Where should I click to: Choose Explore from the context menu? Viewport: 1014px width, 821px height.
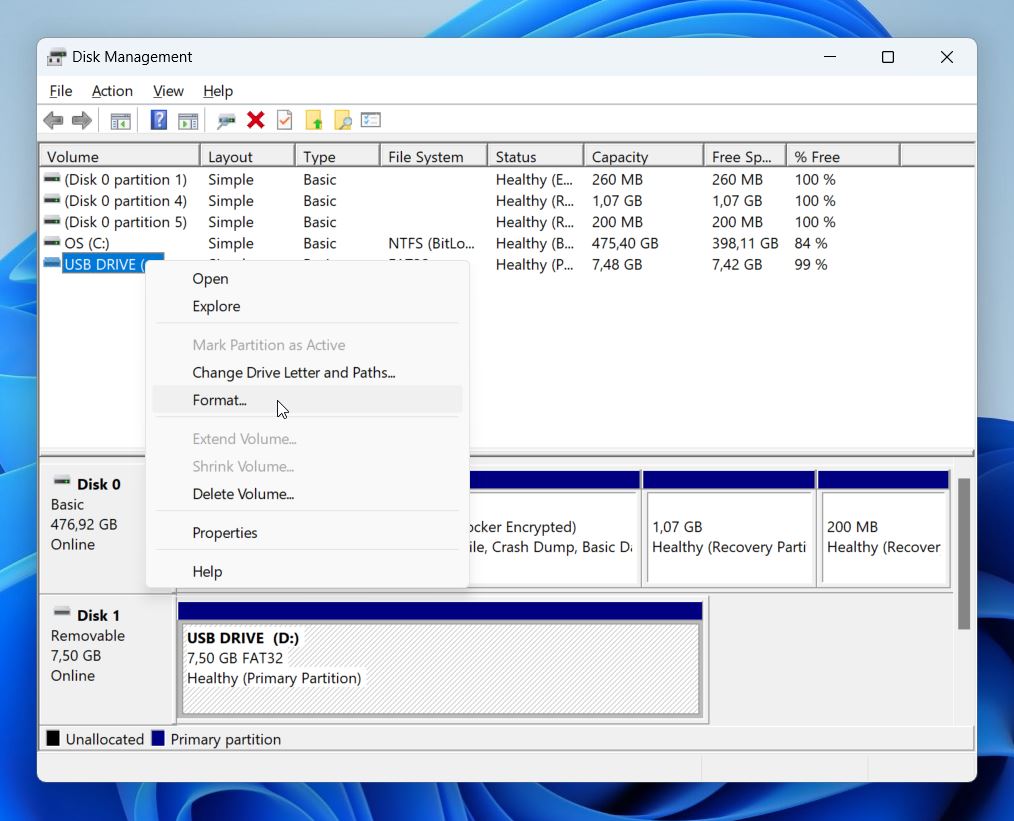point(307,306)
